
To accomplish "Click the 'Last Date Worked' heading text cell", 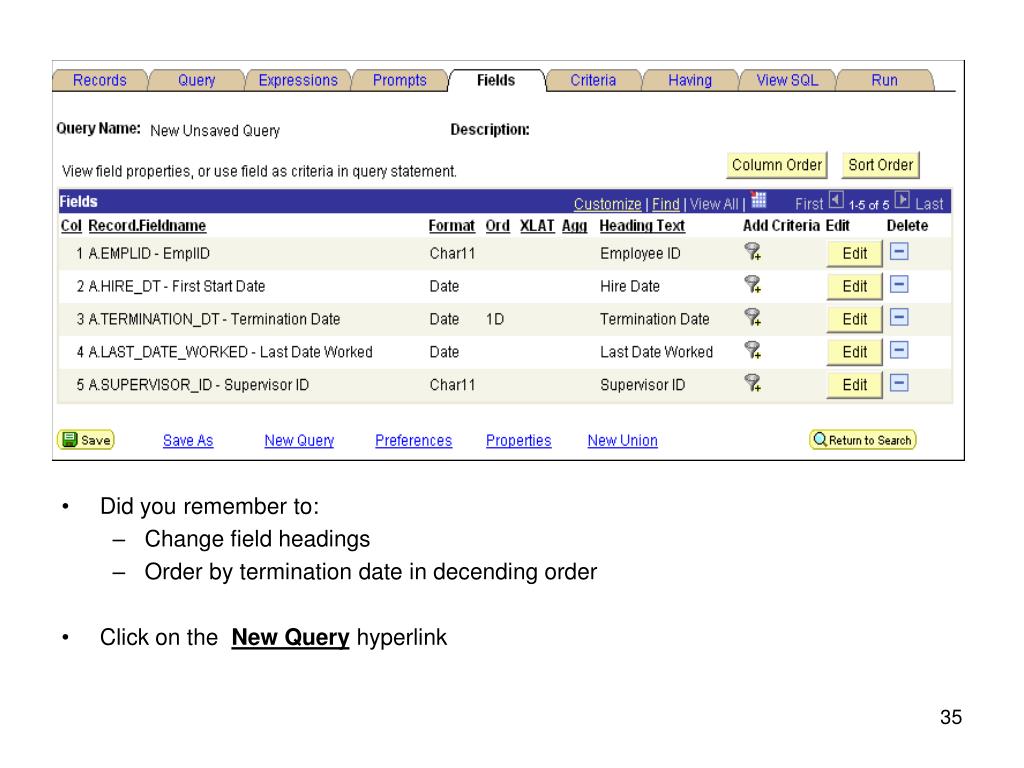I will (x=656, y=353).
